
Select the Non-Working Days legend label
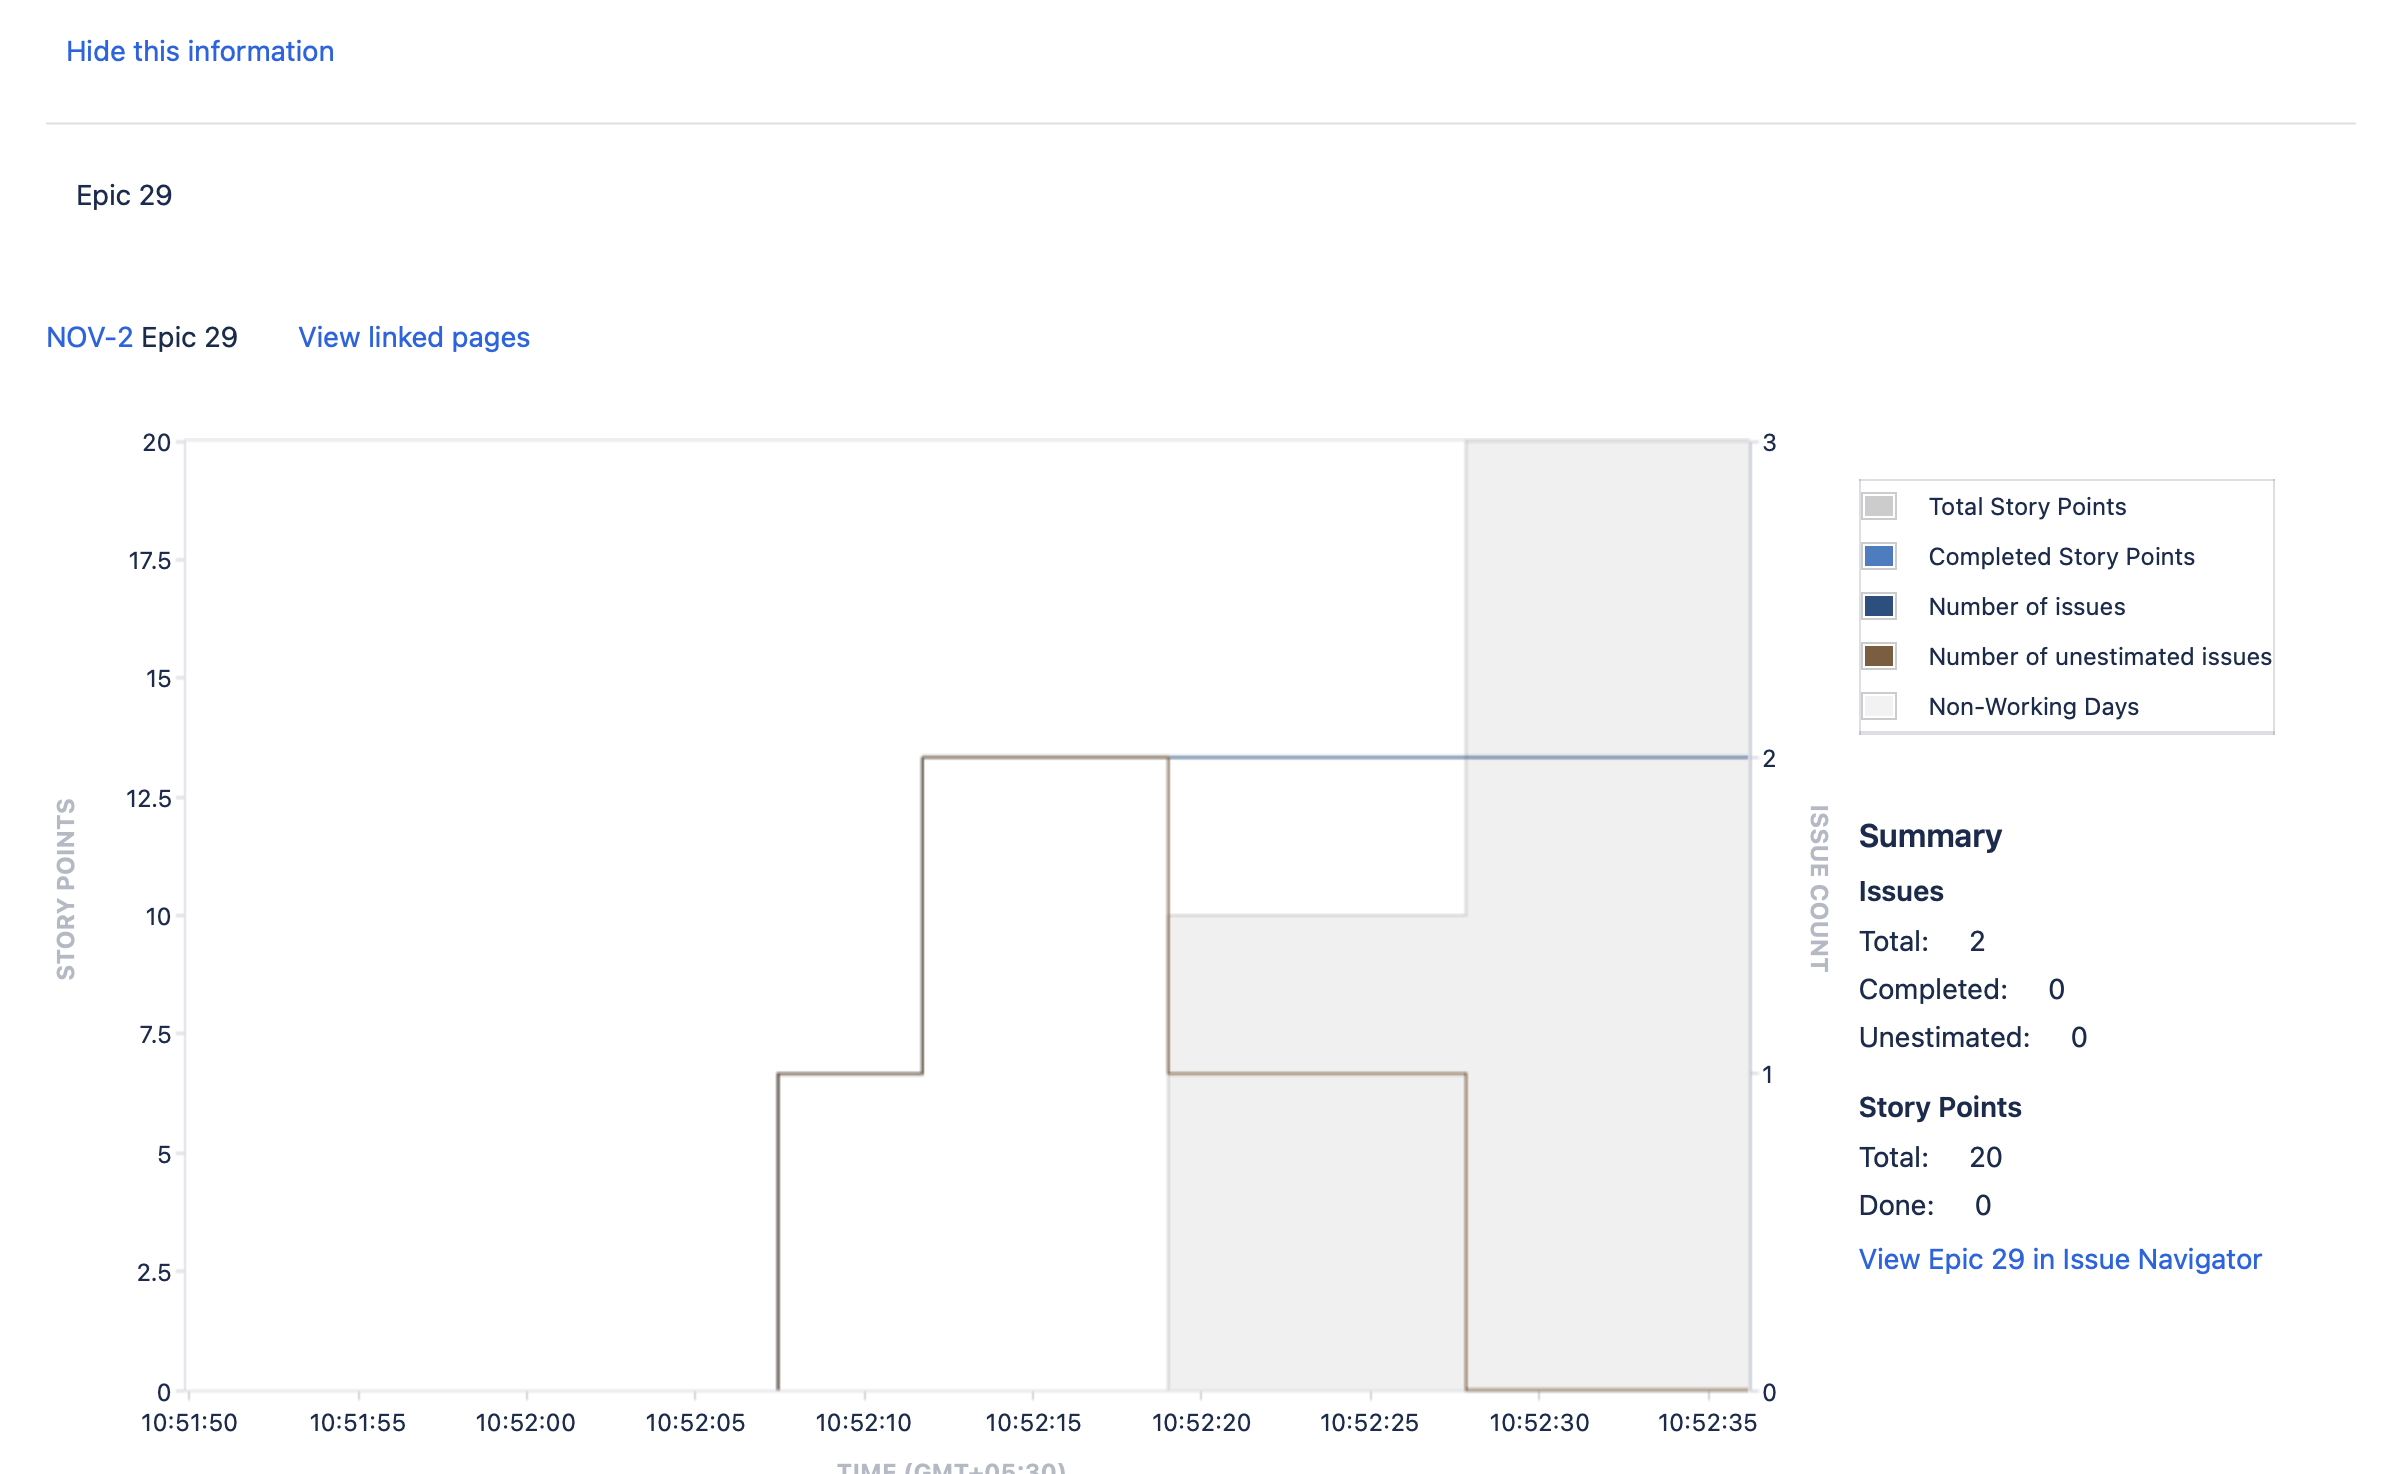pos(2033,706)
